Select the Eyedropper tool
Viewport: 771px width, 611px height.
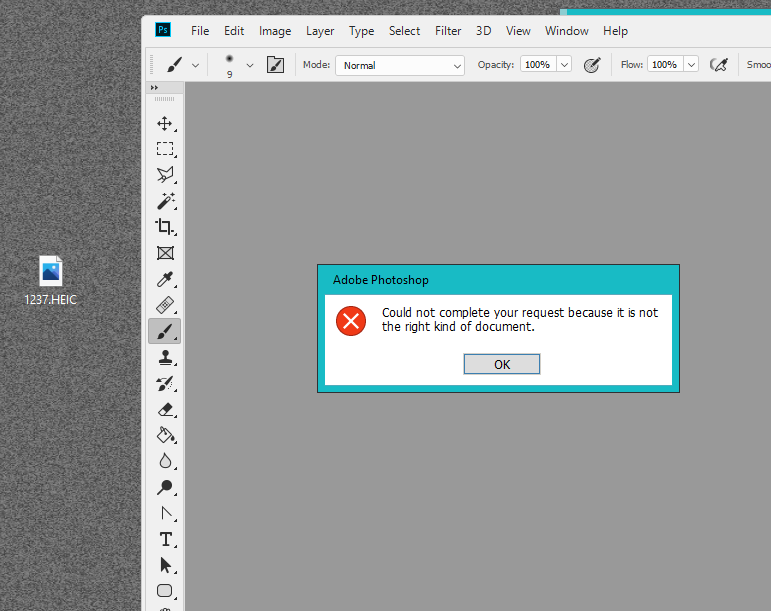click(x=165, y=279)
